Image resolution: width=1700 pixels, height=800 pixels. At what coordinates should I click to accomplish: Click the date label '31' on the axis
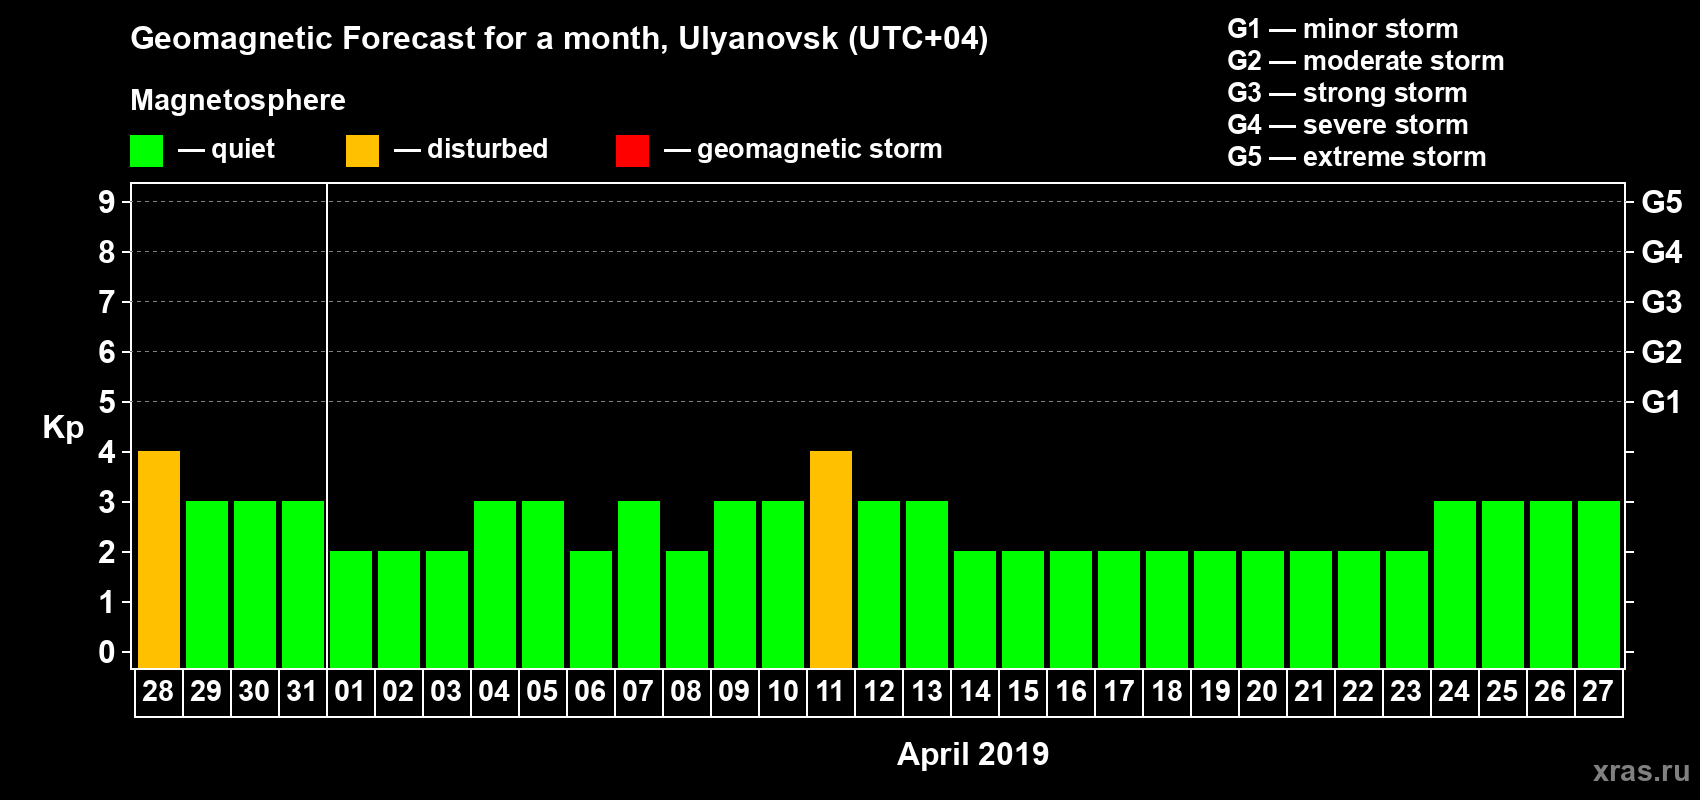(x=302, y=691)
